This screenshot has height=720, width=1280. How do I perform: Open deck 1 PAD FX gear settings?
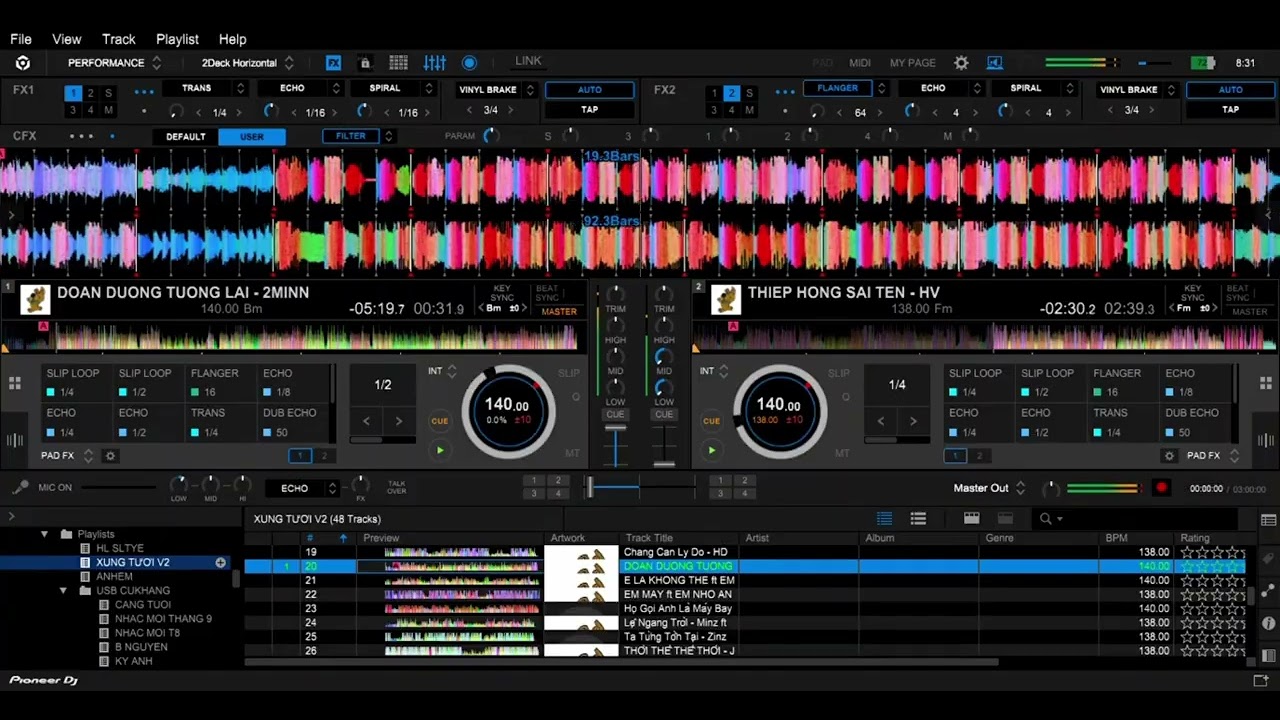tap(111, 456)
